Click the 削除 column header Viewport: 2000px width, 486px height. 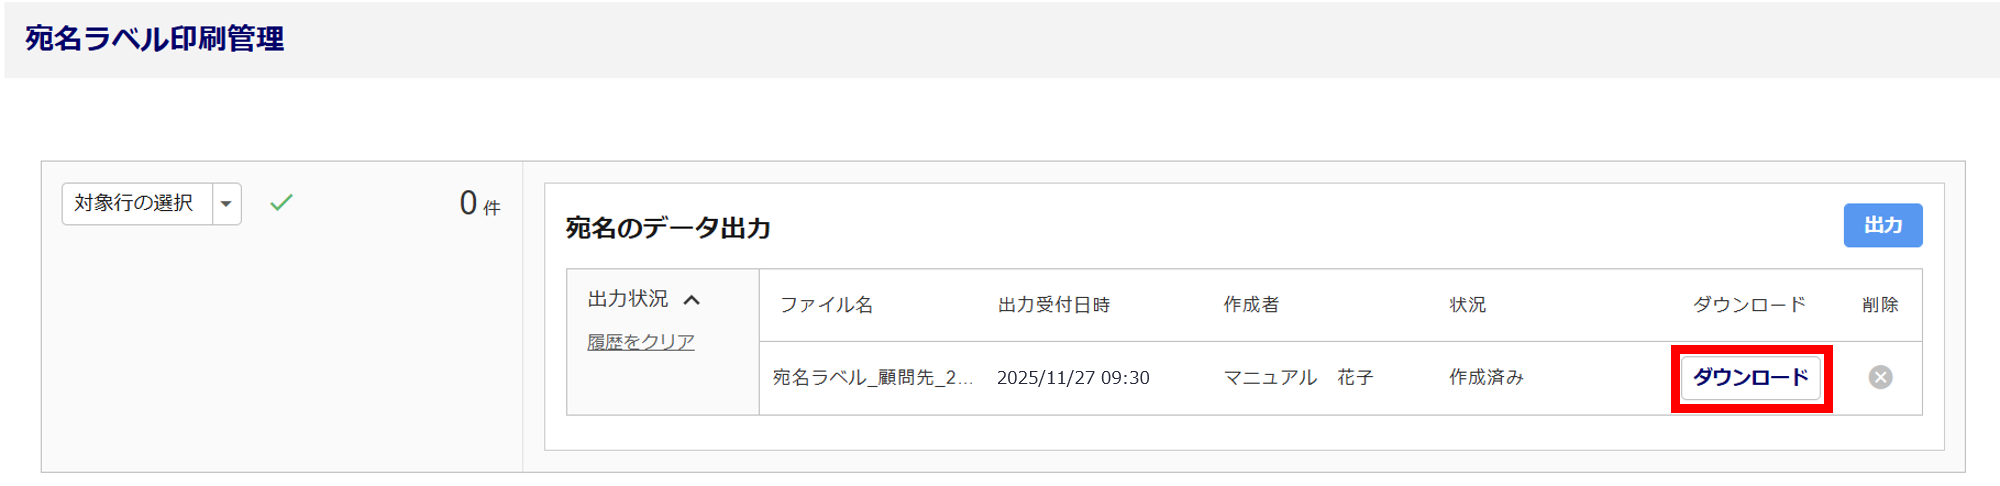pyautogui.click(x=1880, y=305)
